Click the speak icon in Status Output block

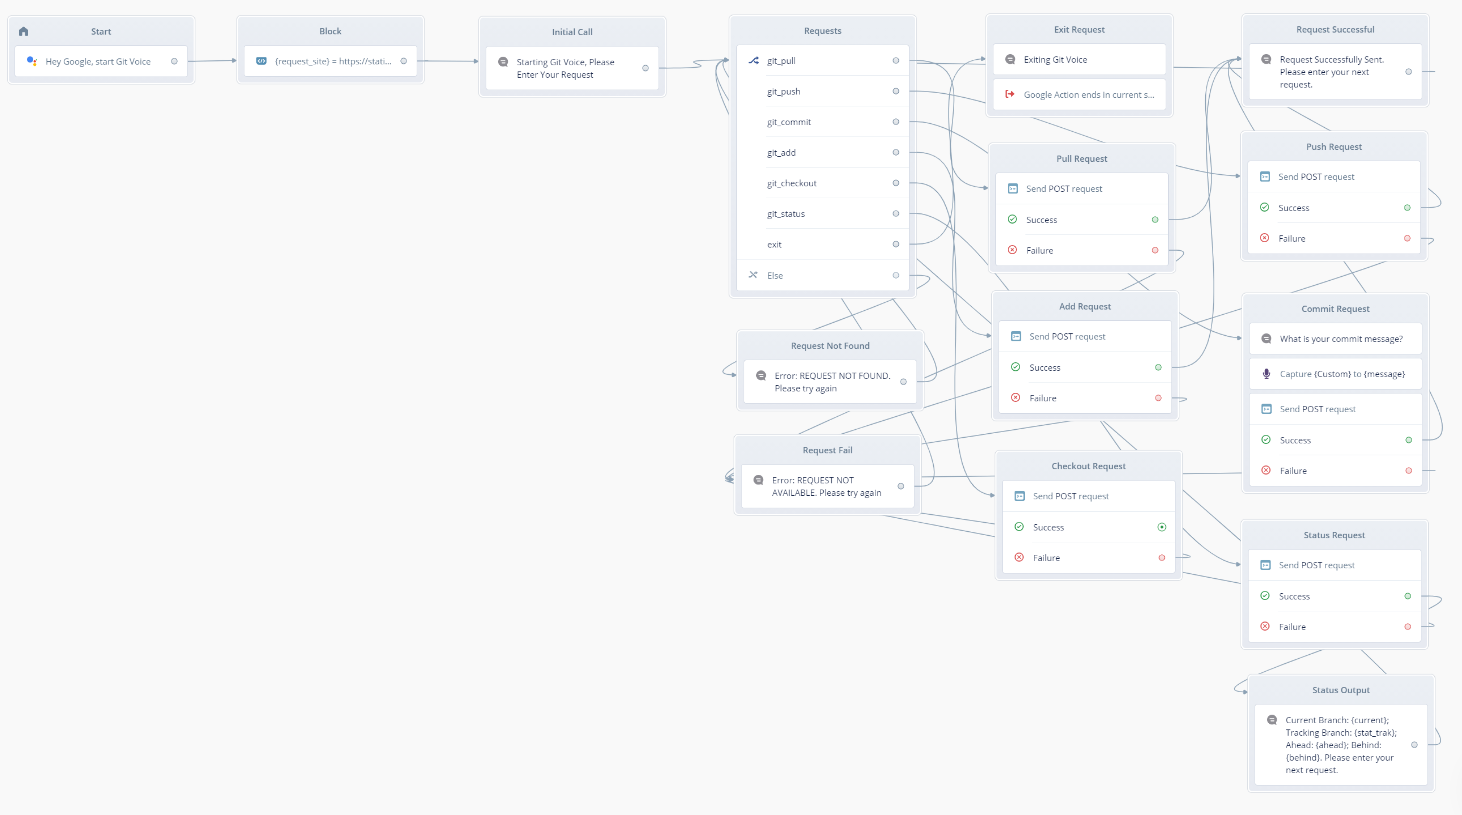click(1272, 720)
